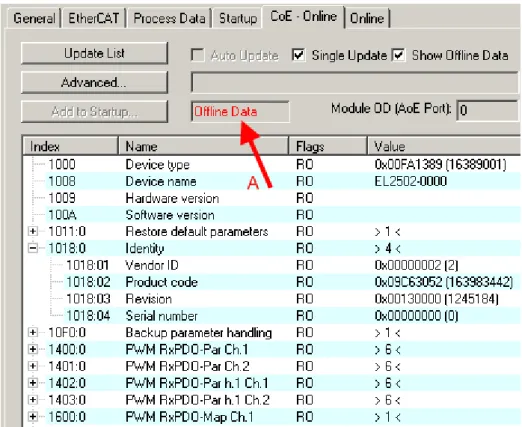Enable the Auto Update checkbox

(197, 55)
